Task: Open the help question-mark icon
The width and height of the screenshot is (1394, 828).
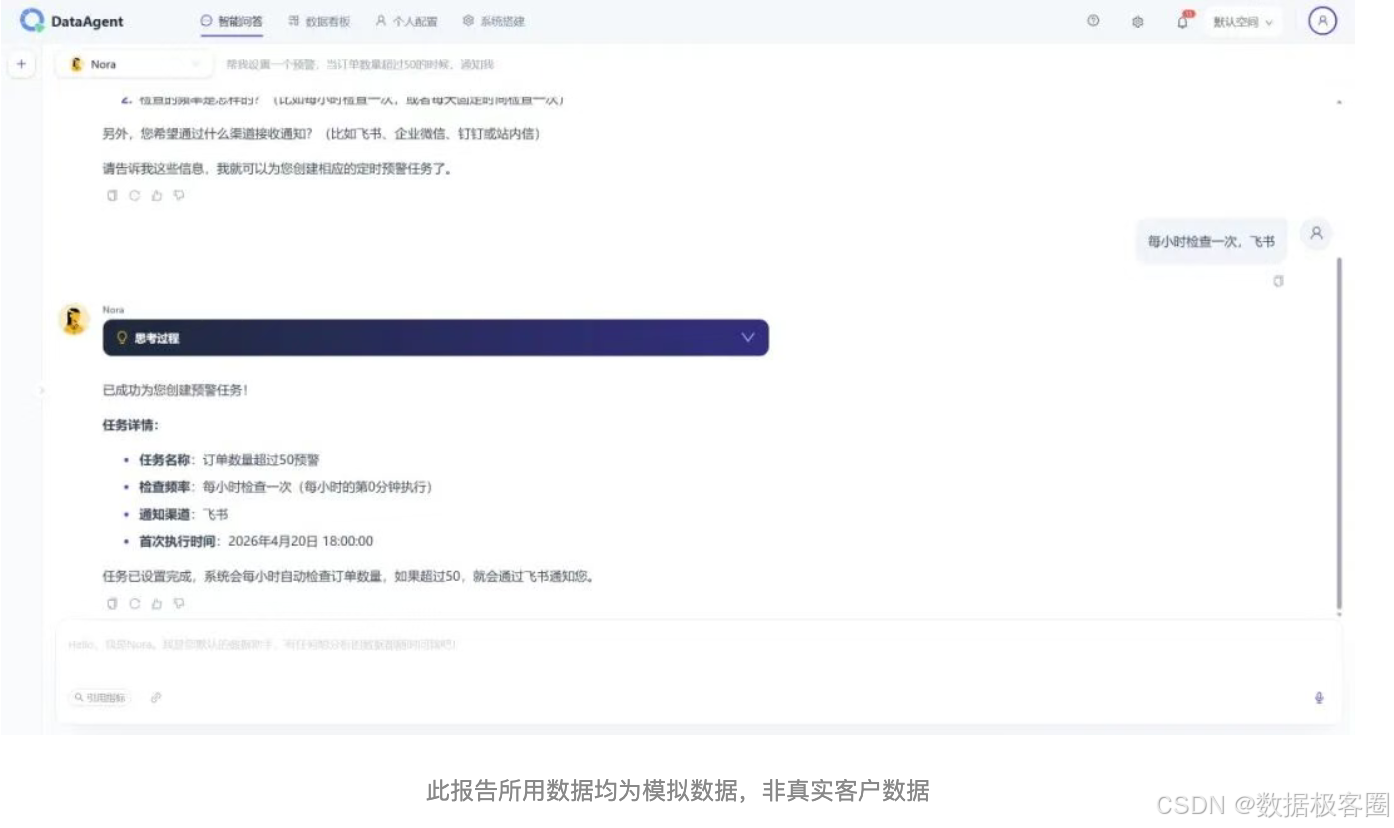Action: tap(1093, 21)
